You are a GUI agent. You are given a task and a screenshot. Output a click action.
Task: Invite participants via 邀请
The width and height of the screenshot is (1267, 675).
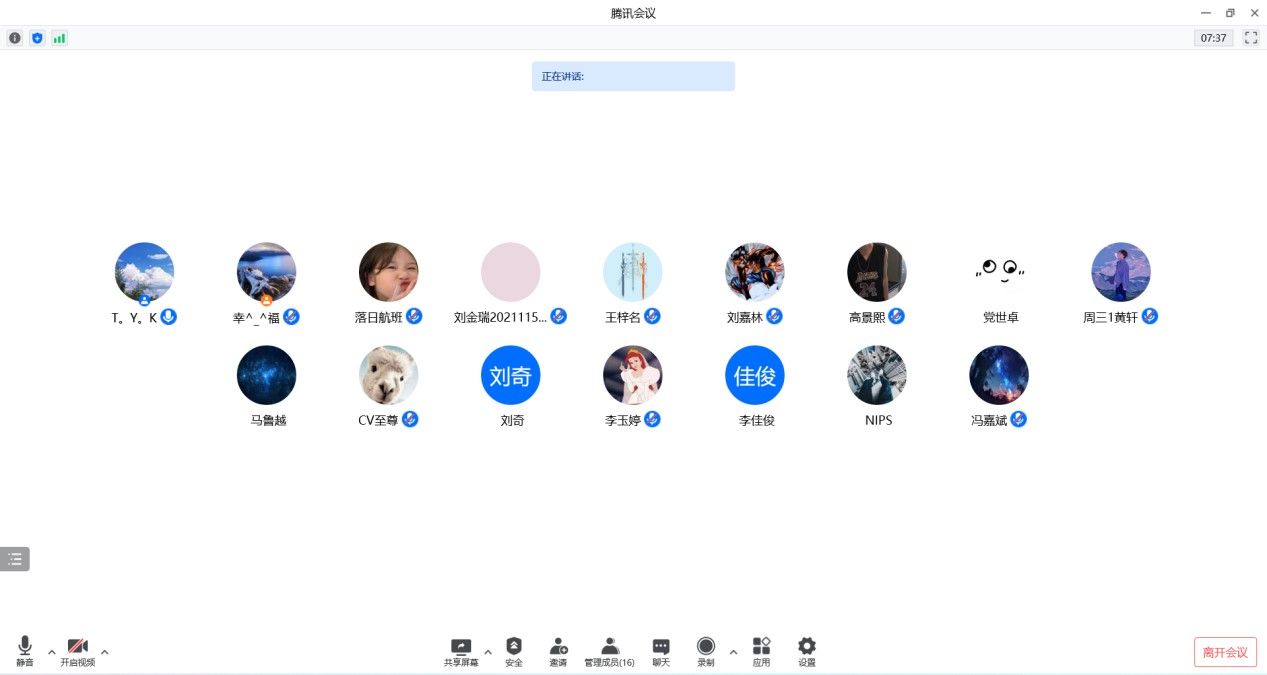558,652
